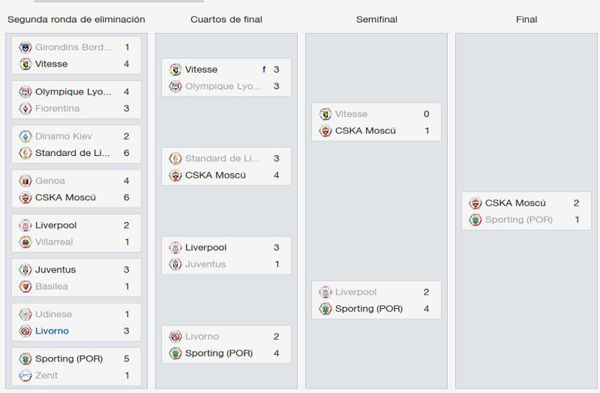
Task: Open the Liverpool vs Juventus quarter-final match
Action: (226, 256)
